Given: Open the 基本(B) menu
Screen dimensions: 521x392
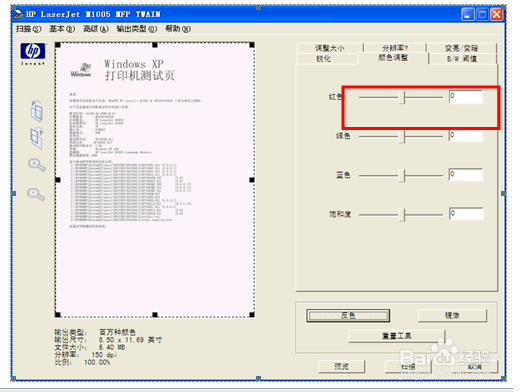Looking at the screenshot, I should click(x=62, y=29).
